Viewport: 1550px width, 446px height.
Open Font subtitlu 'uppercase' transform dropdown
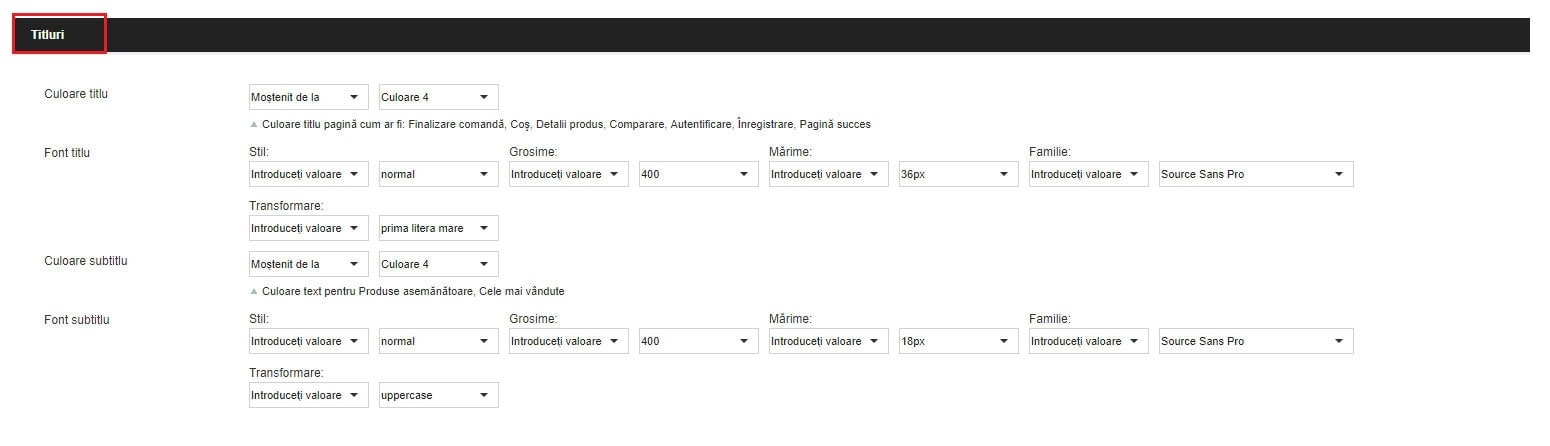click(x=438, y=395)
